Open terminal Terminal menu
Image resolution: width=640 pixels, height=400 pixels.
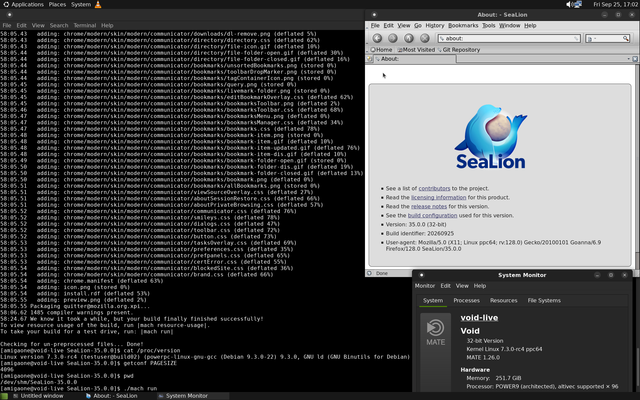tap(84, 25)
